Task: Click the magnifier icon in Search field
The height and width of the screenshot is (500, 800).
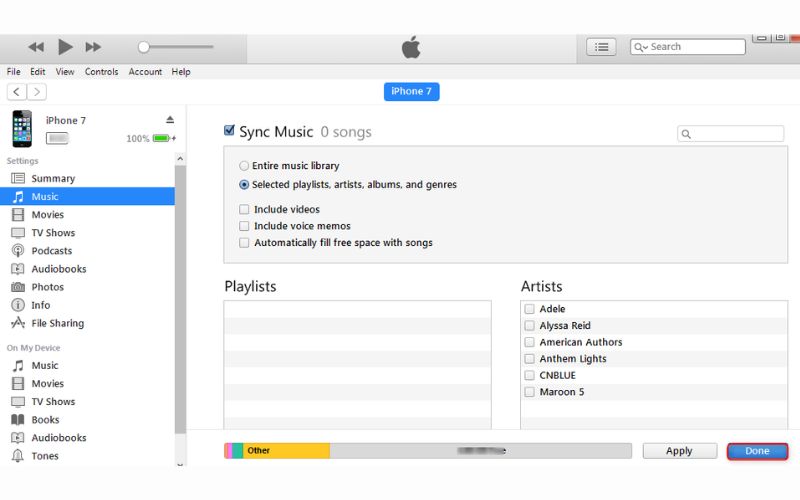Action: (x=640, y=47)
